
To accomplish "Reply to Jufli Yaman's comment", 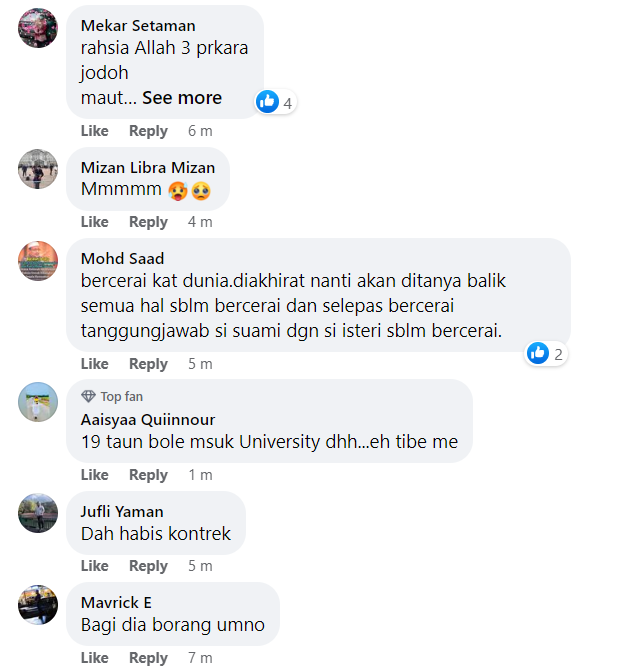I will tap(148, 566).
